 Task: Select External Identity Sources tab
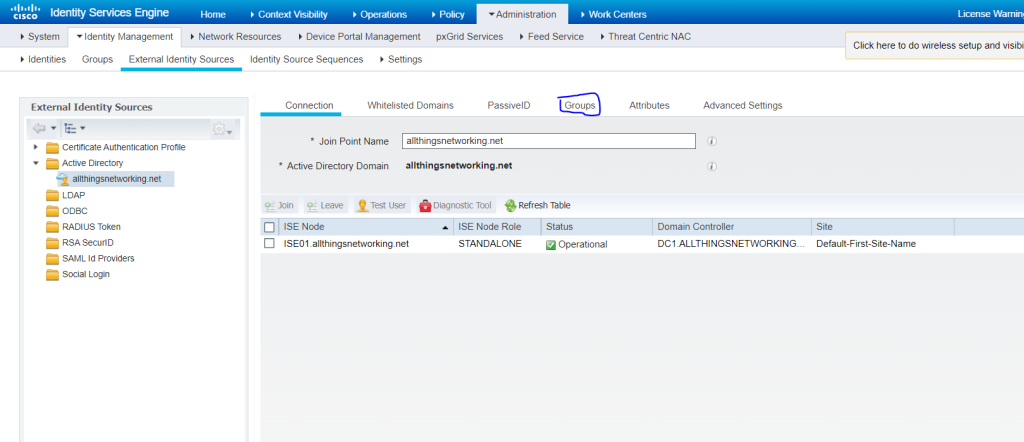(182, 59)
